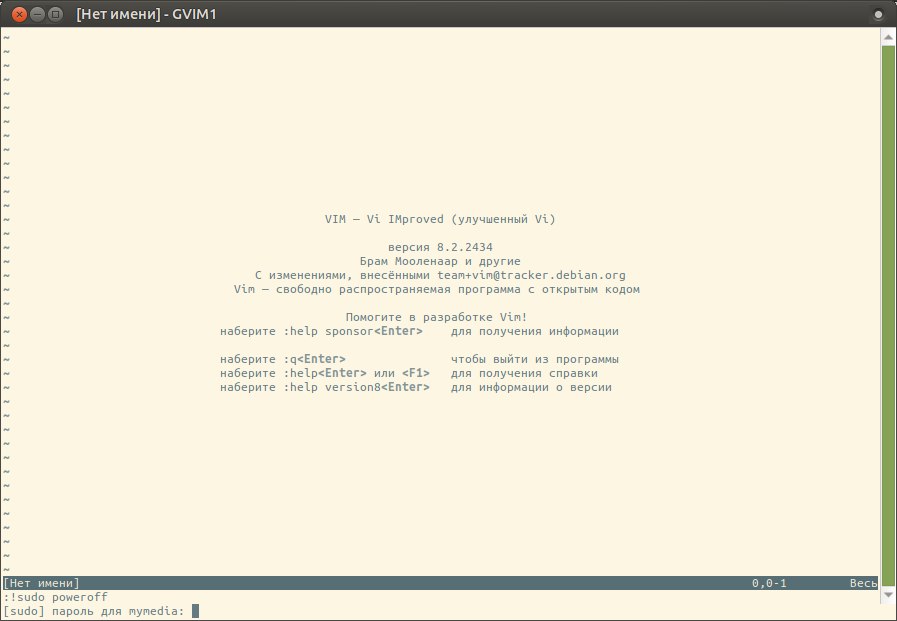Viewport: 897px width, 621px height.
Task: Click 'для получения информации' text
Action: tap(534, 331)
